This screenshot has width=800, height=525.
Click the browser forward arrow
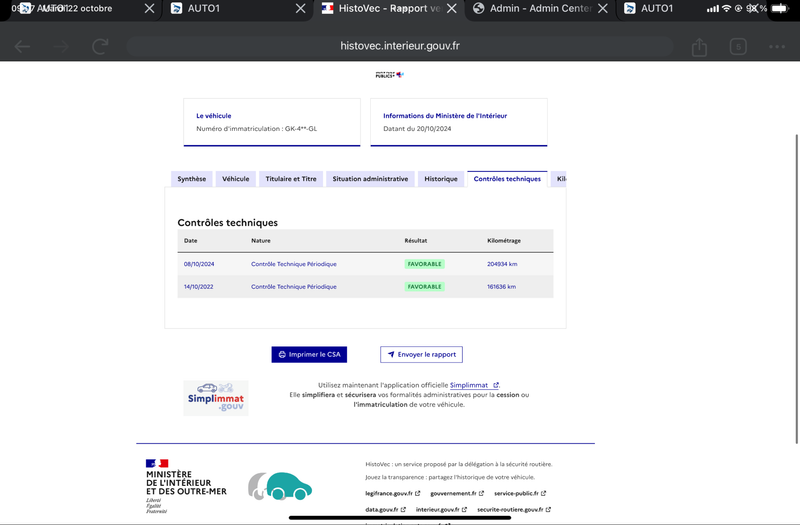coord(61,47)
